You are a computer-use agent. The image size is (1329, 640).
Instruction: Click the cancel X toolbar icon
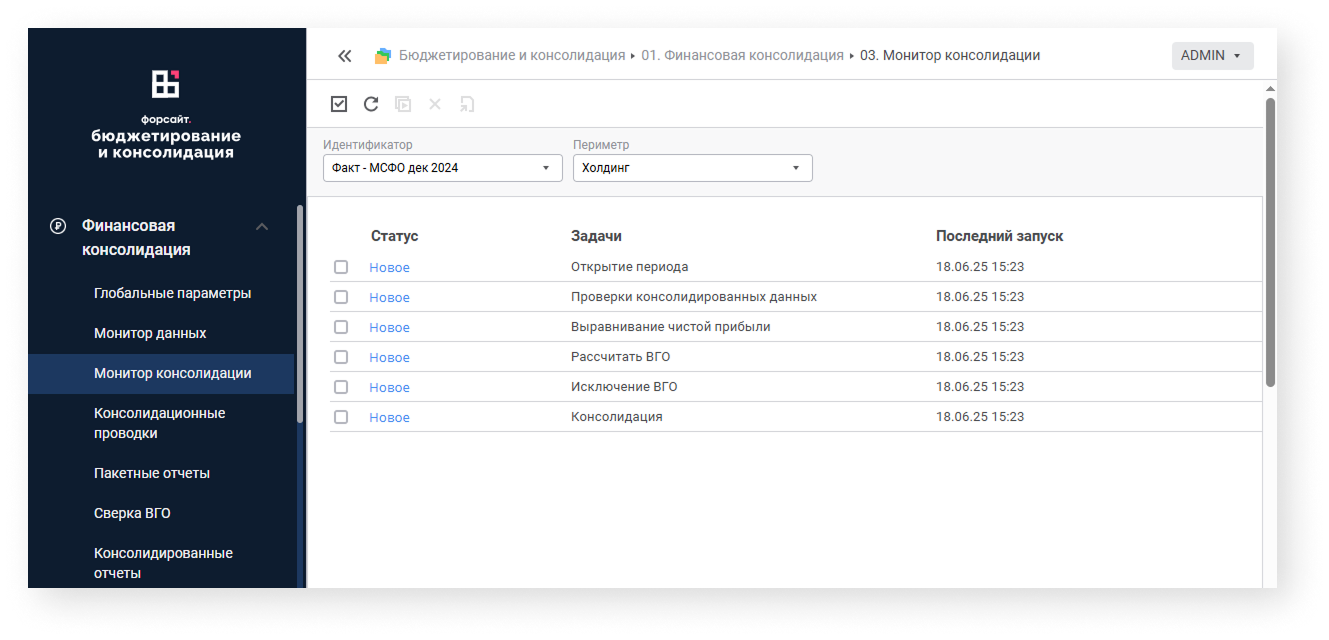click(435, 104)
